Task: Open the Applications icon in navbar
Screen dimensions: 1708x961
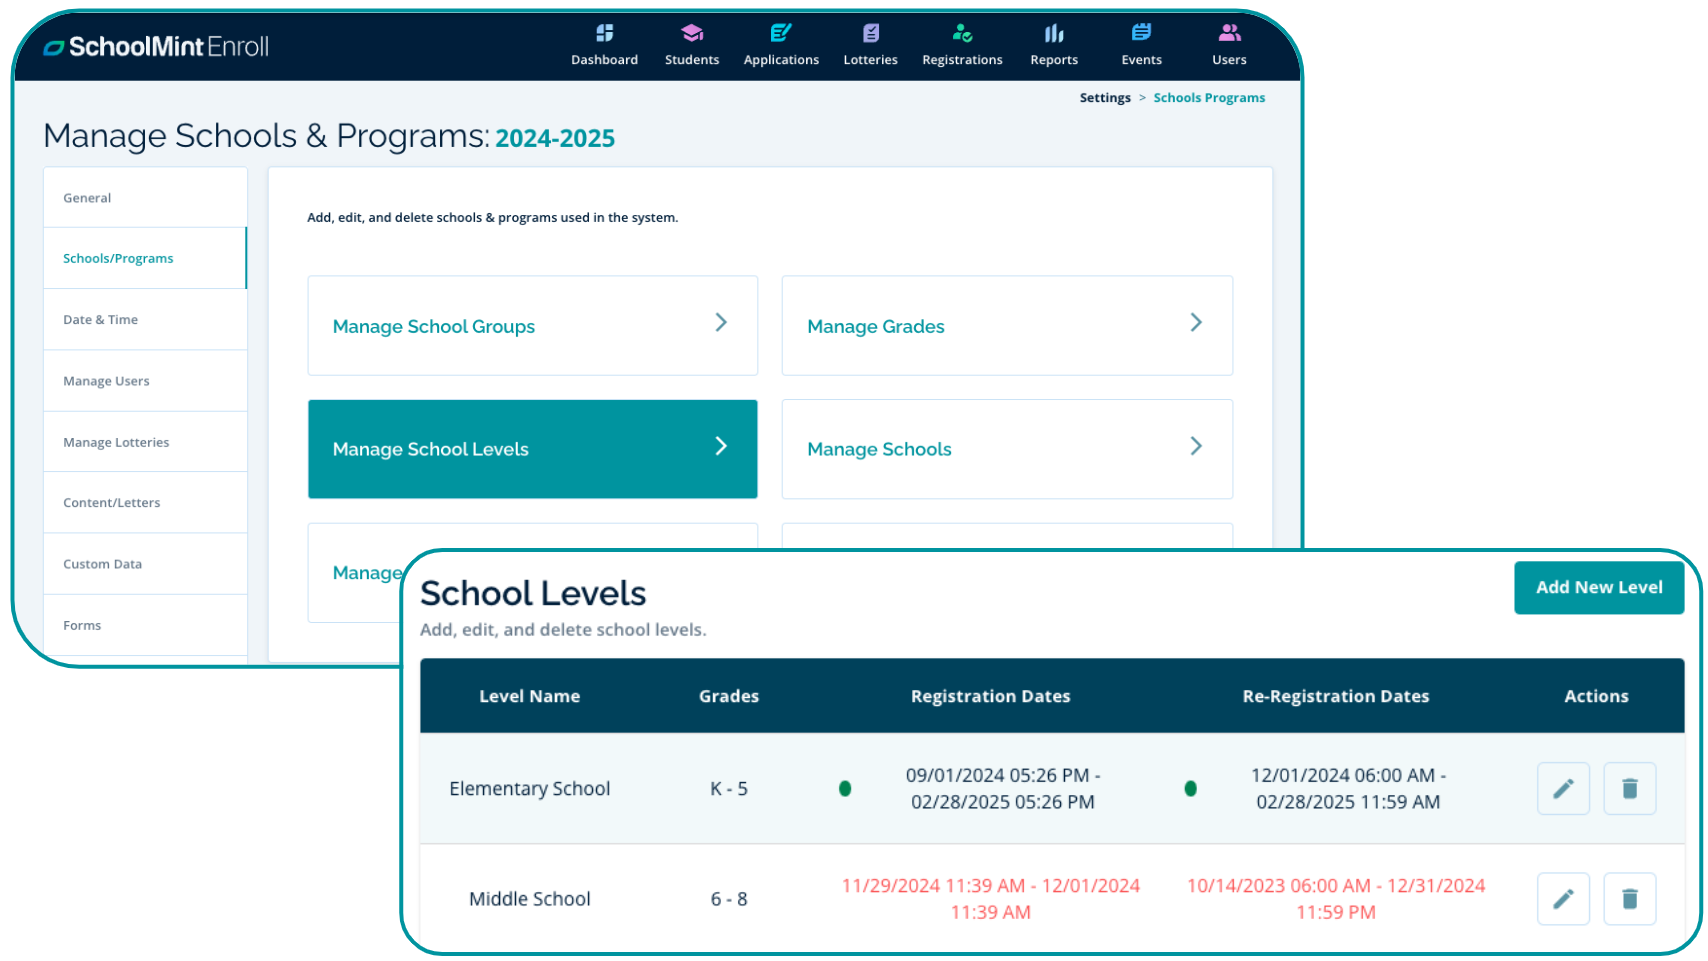Action: pyautogui.click(x=781, y=34)
